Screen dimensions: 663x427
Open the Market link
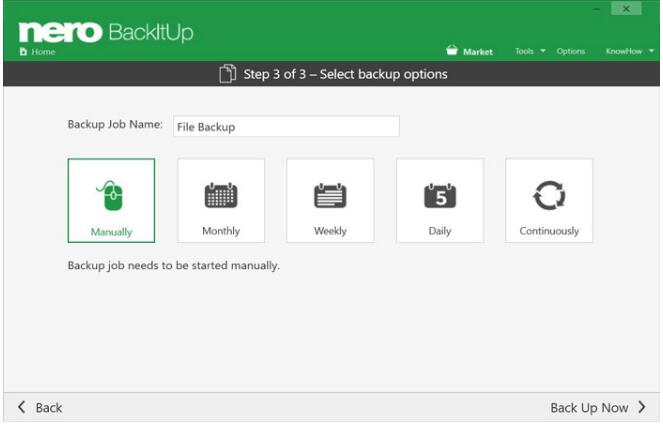tap(478, 52)
